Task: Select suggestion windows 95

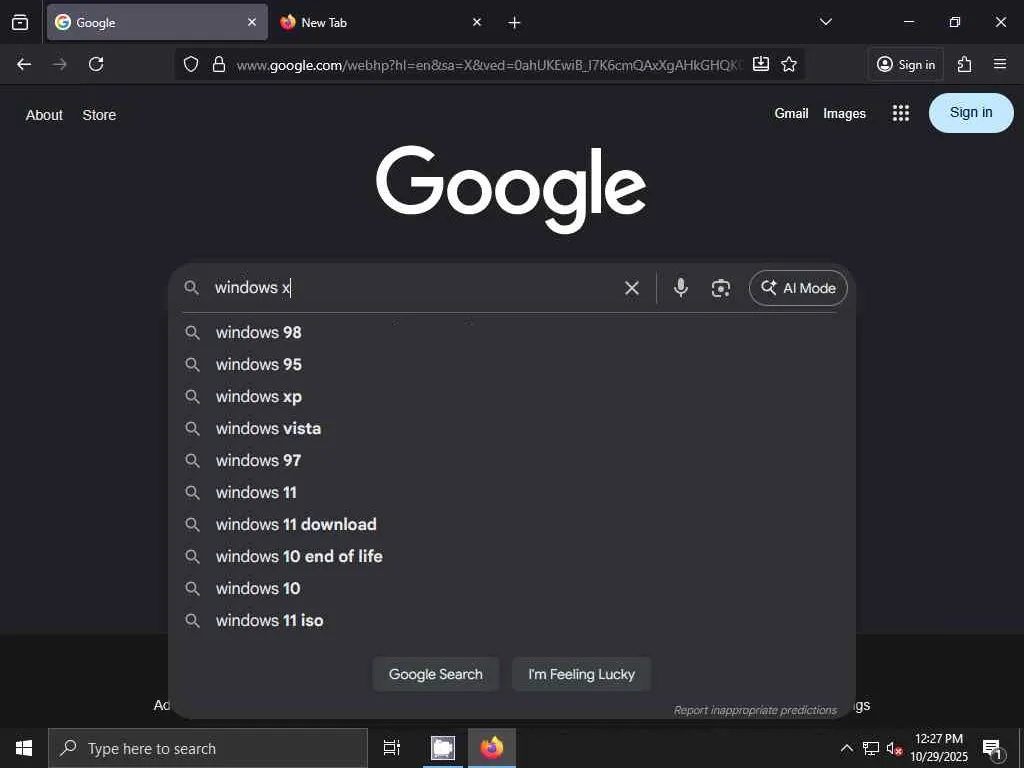Action: [511, 364]
